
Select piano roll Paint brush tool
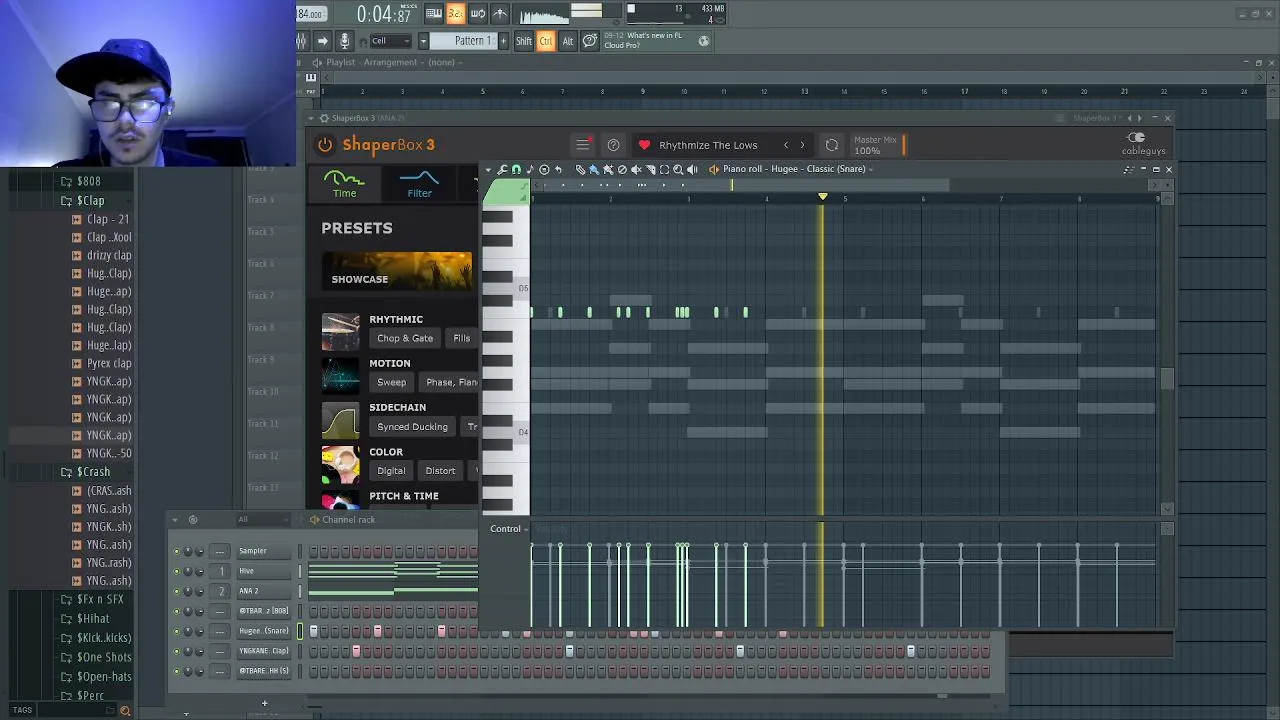tap(594, 169)
